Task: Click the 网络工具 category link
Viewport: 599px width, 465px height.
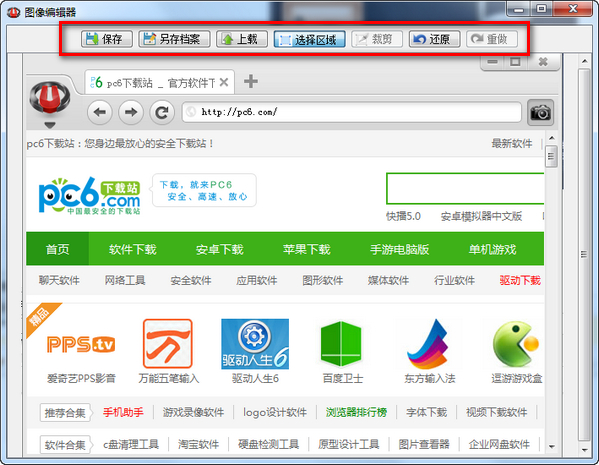Action: point(125,280)
